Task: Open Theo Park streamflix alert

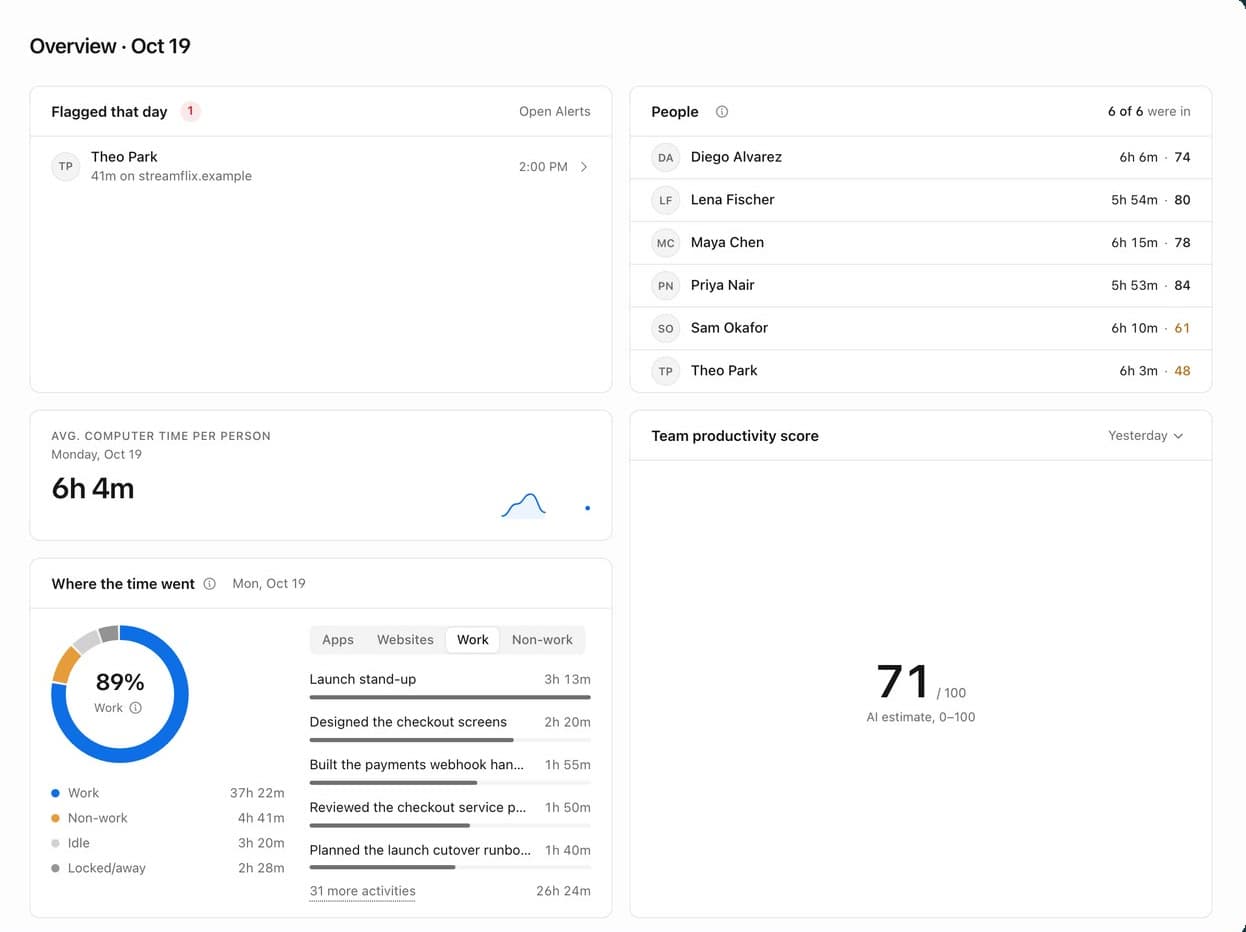Action: point(321,166)
